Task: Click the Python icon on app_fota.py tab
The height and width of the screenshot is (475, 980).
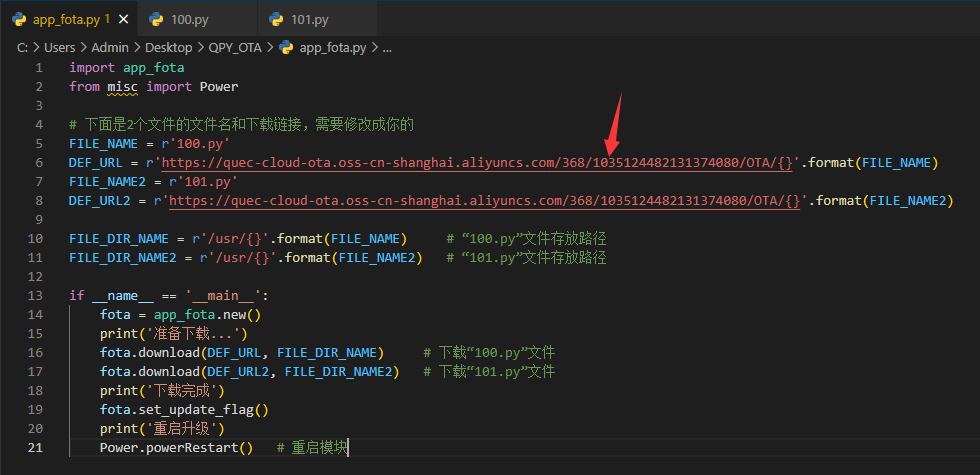Action: coord(18,19)
